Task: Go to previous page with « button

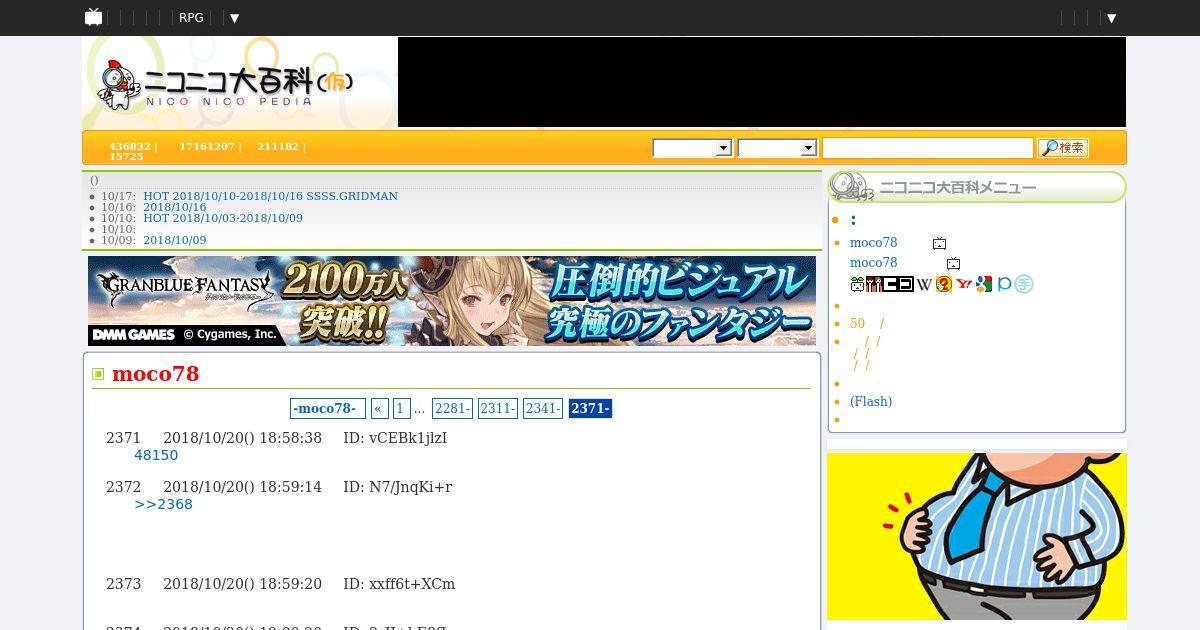Action: (379, 408)
